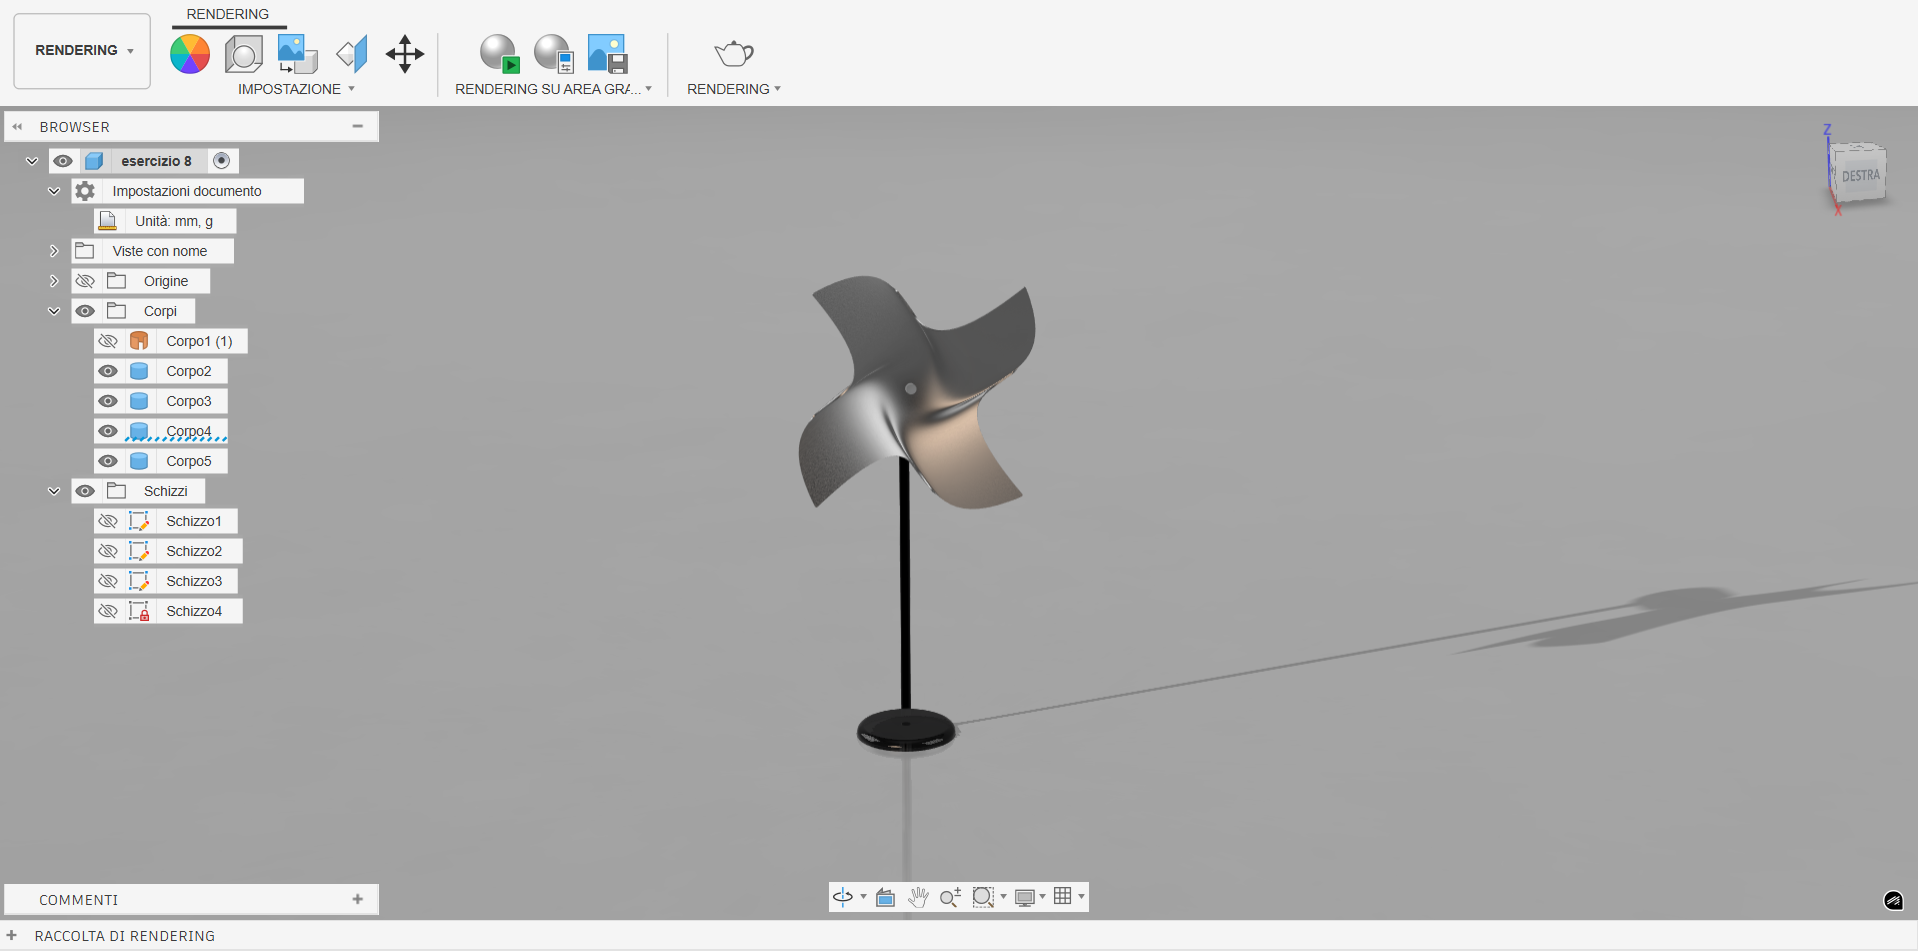Viewport: 1918px width, 951px height.
Task: Open Texture Map Controls in Impostazione group
Action: pyautogui.click(x=296, y=54)
